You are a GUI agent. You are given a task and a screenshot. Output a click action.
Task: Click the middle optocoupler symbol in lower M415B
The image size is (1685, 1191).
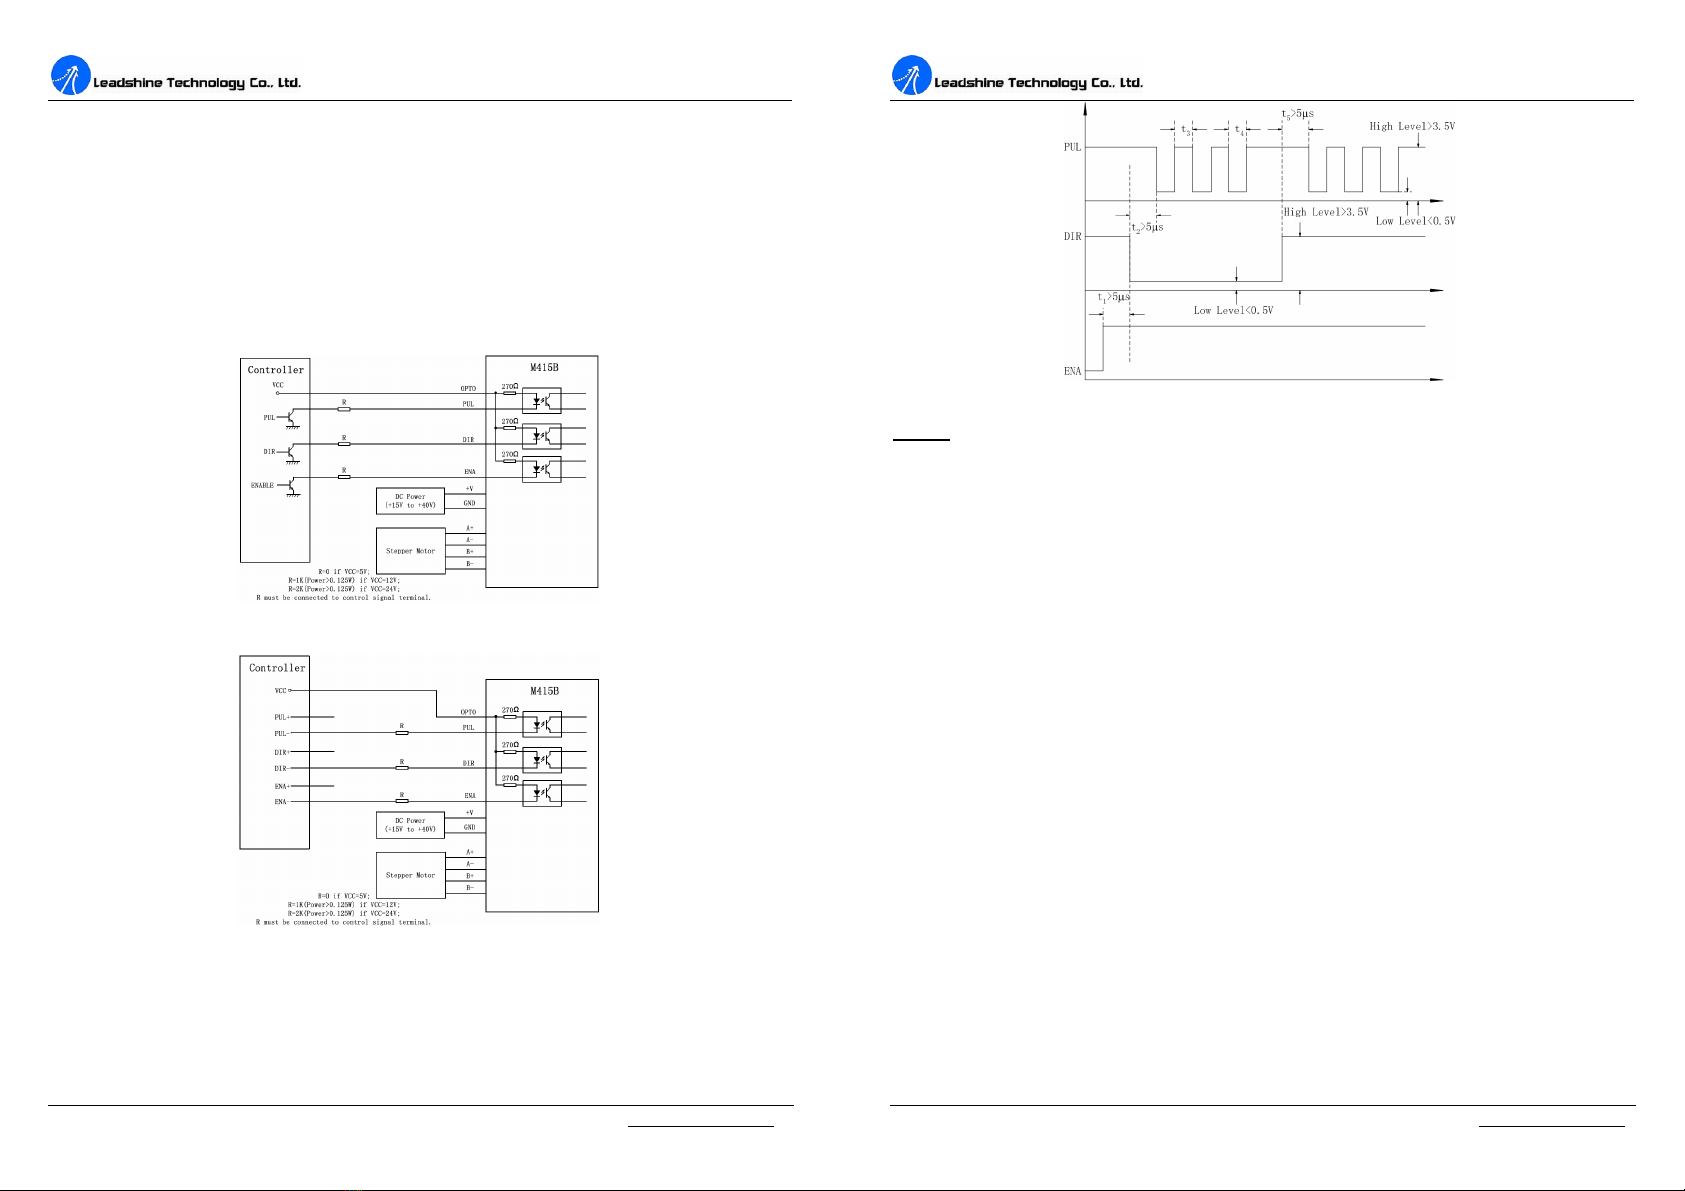click(x=542, y=760)
